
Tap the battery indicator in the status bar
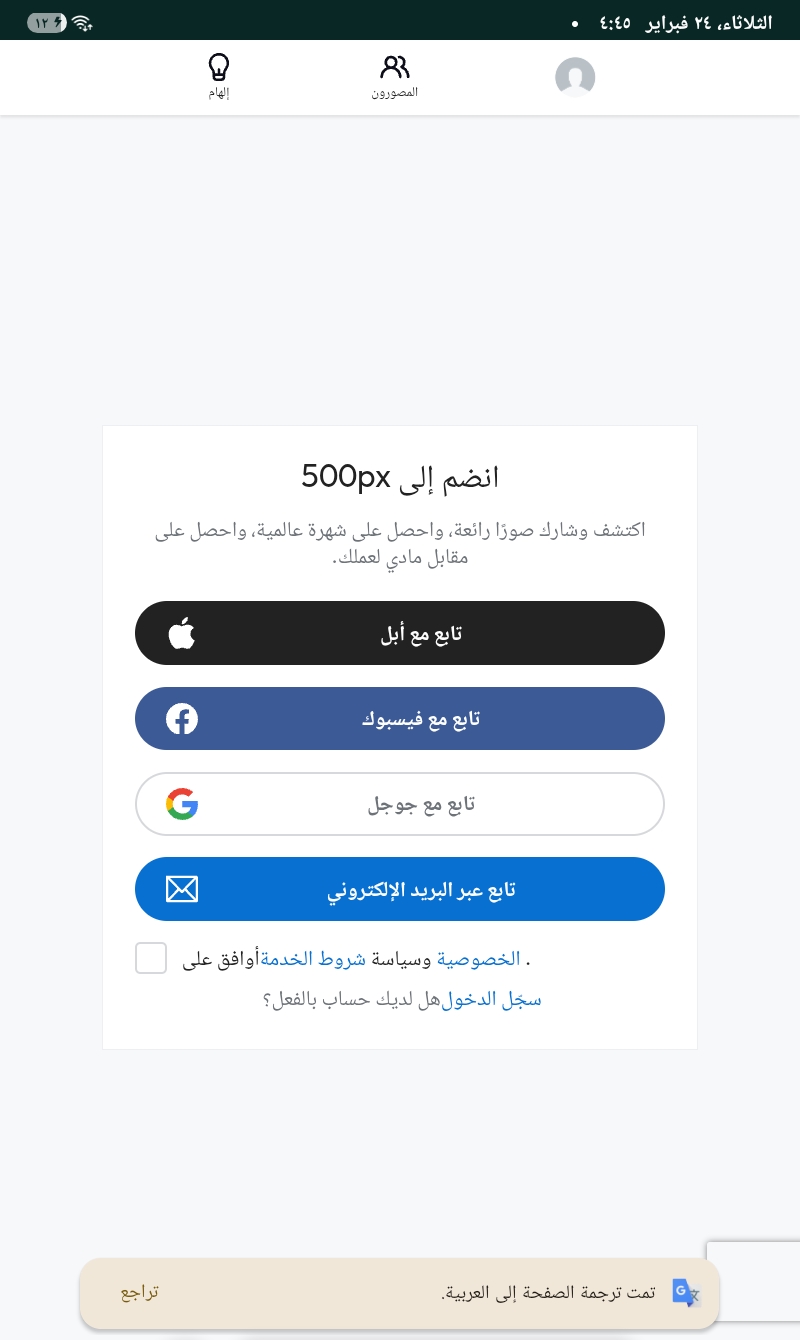coord(46,22)
